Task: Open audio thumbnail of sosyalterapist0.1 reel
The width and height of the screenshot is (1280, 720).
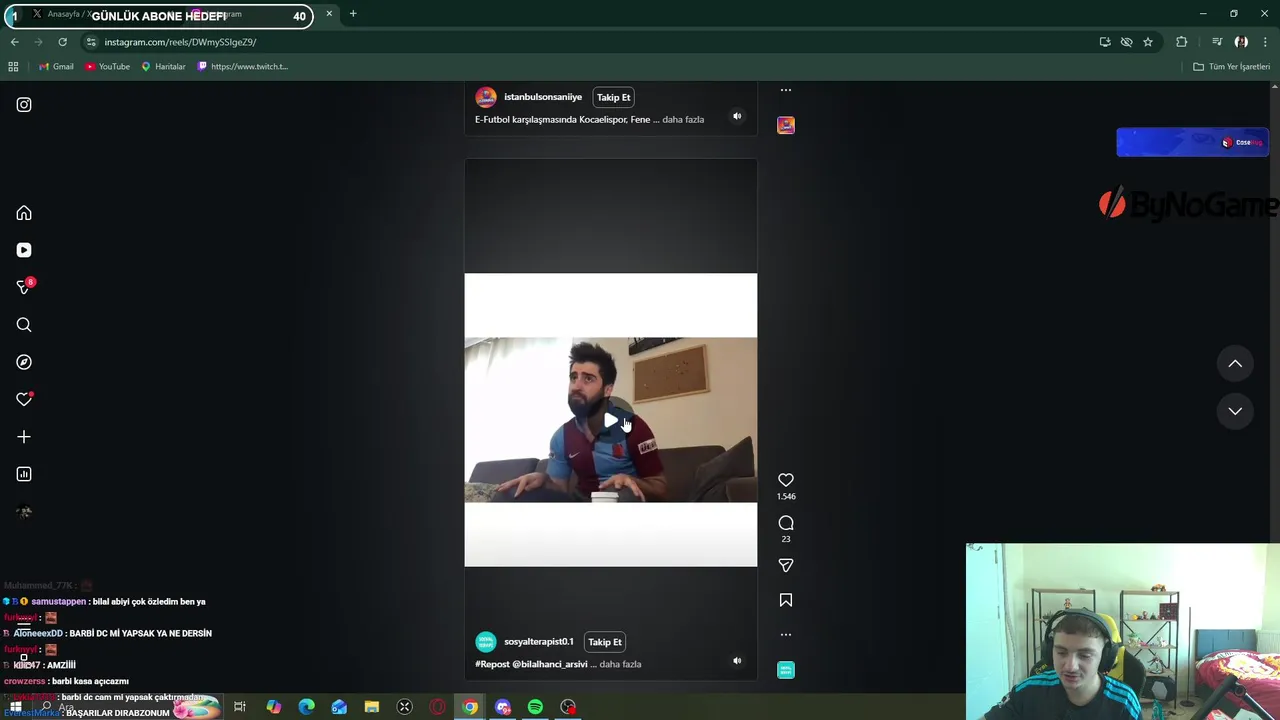Action: 786,670
